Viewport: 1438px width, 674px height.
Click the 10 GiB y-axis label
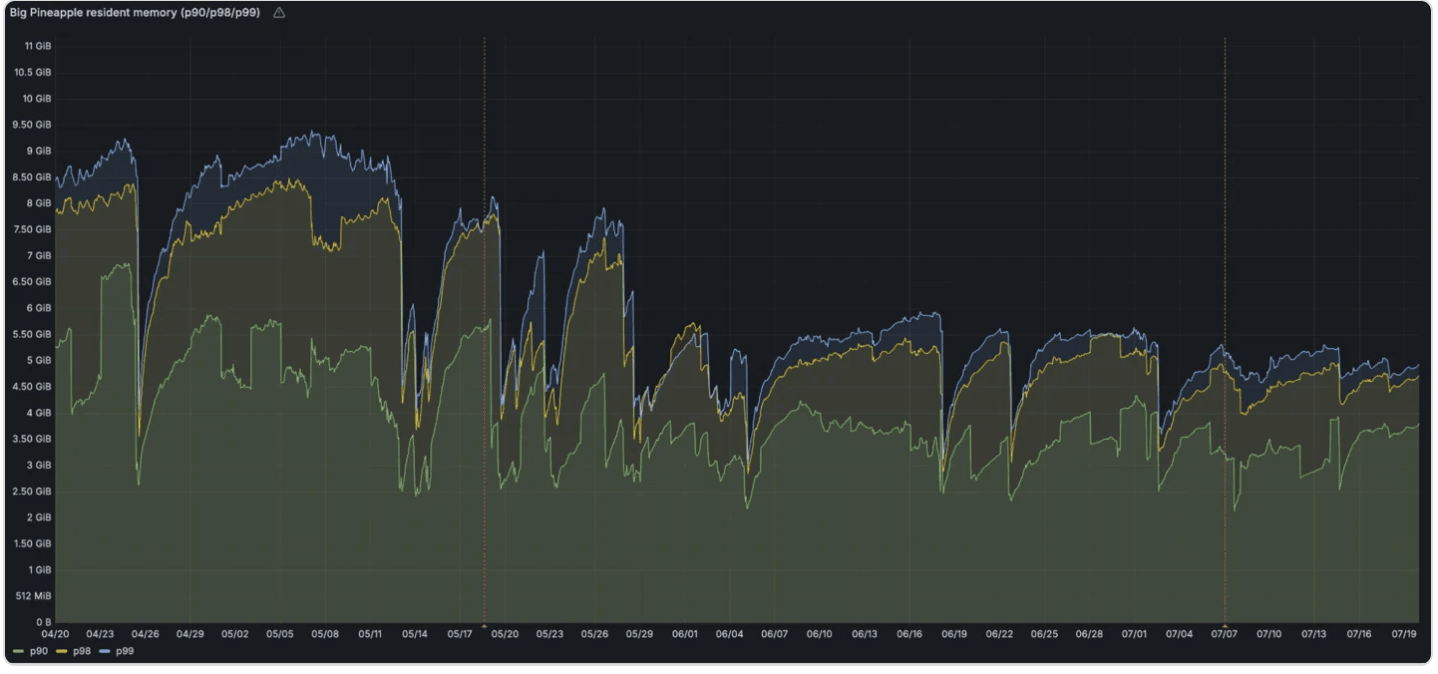pos(38,98)
